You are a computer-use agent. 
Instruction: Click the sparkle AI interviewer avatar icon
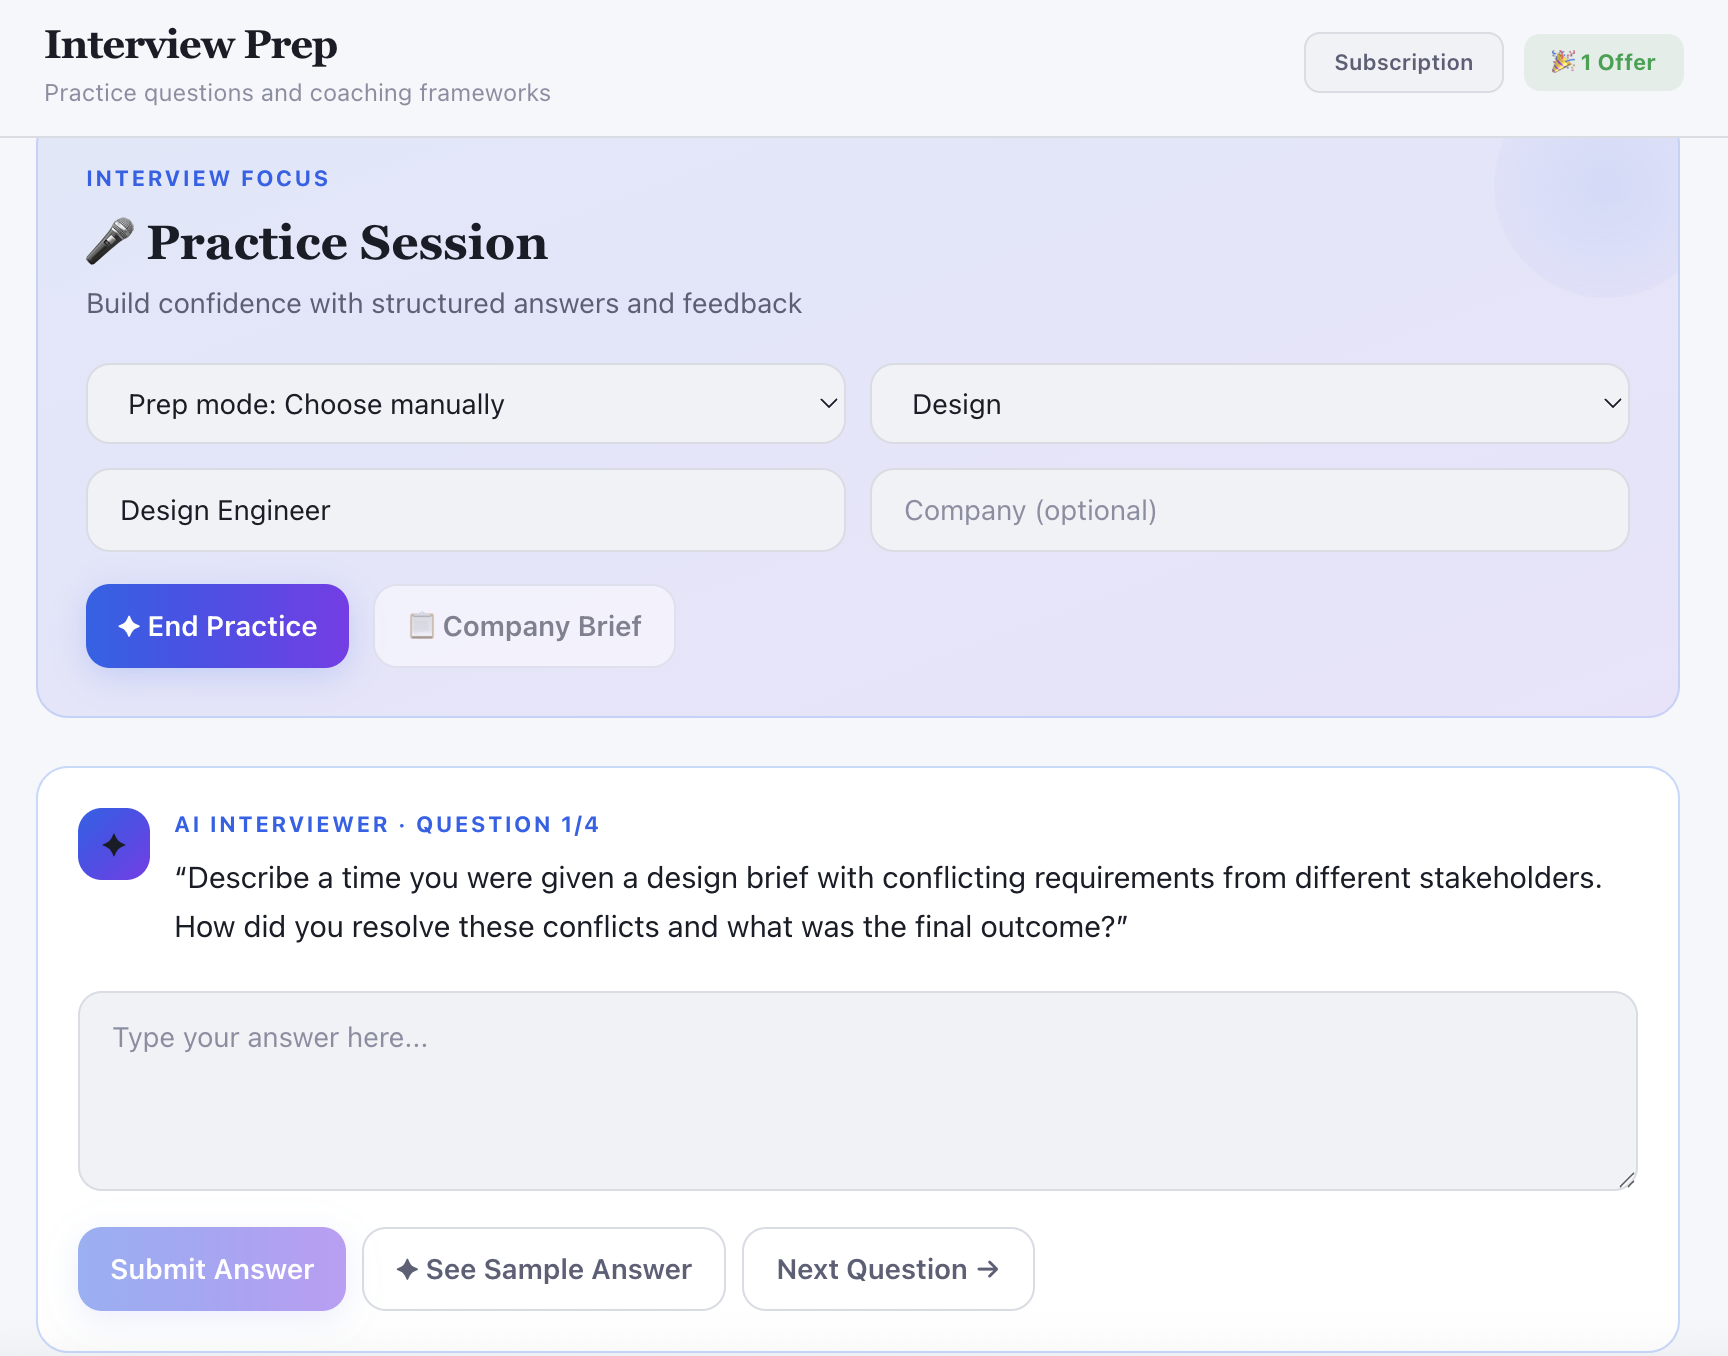pos(113,843)
